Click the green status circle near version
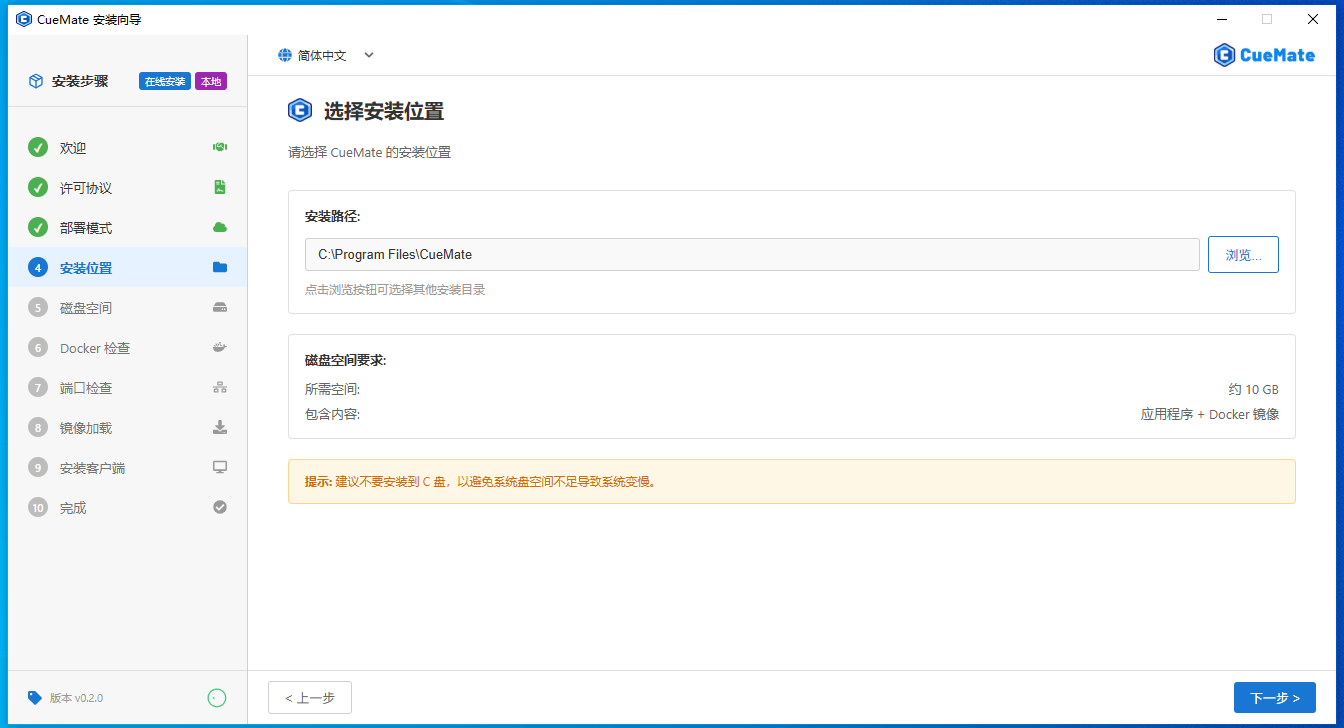Image resolution: width=1344 pixels, height=728 pixels. point(217,698)
